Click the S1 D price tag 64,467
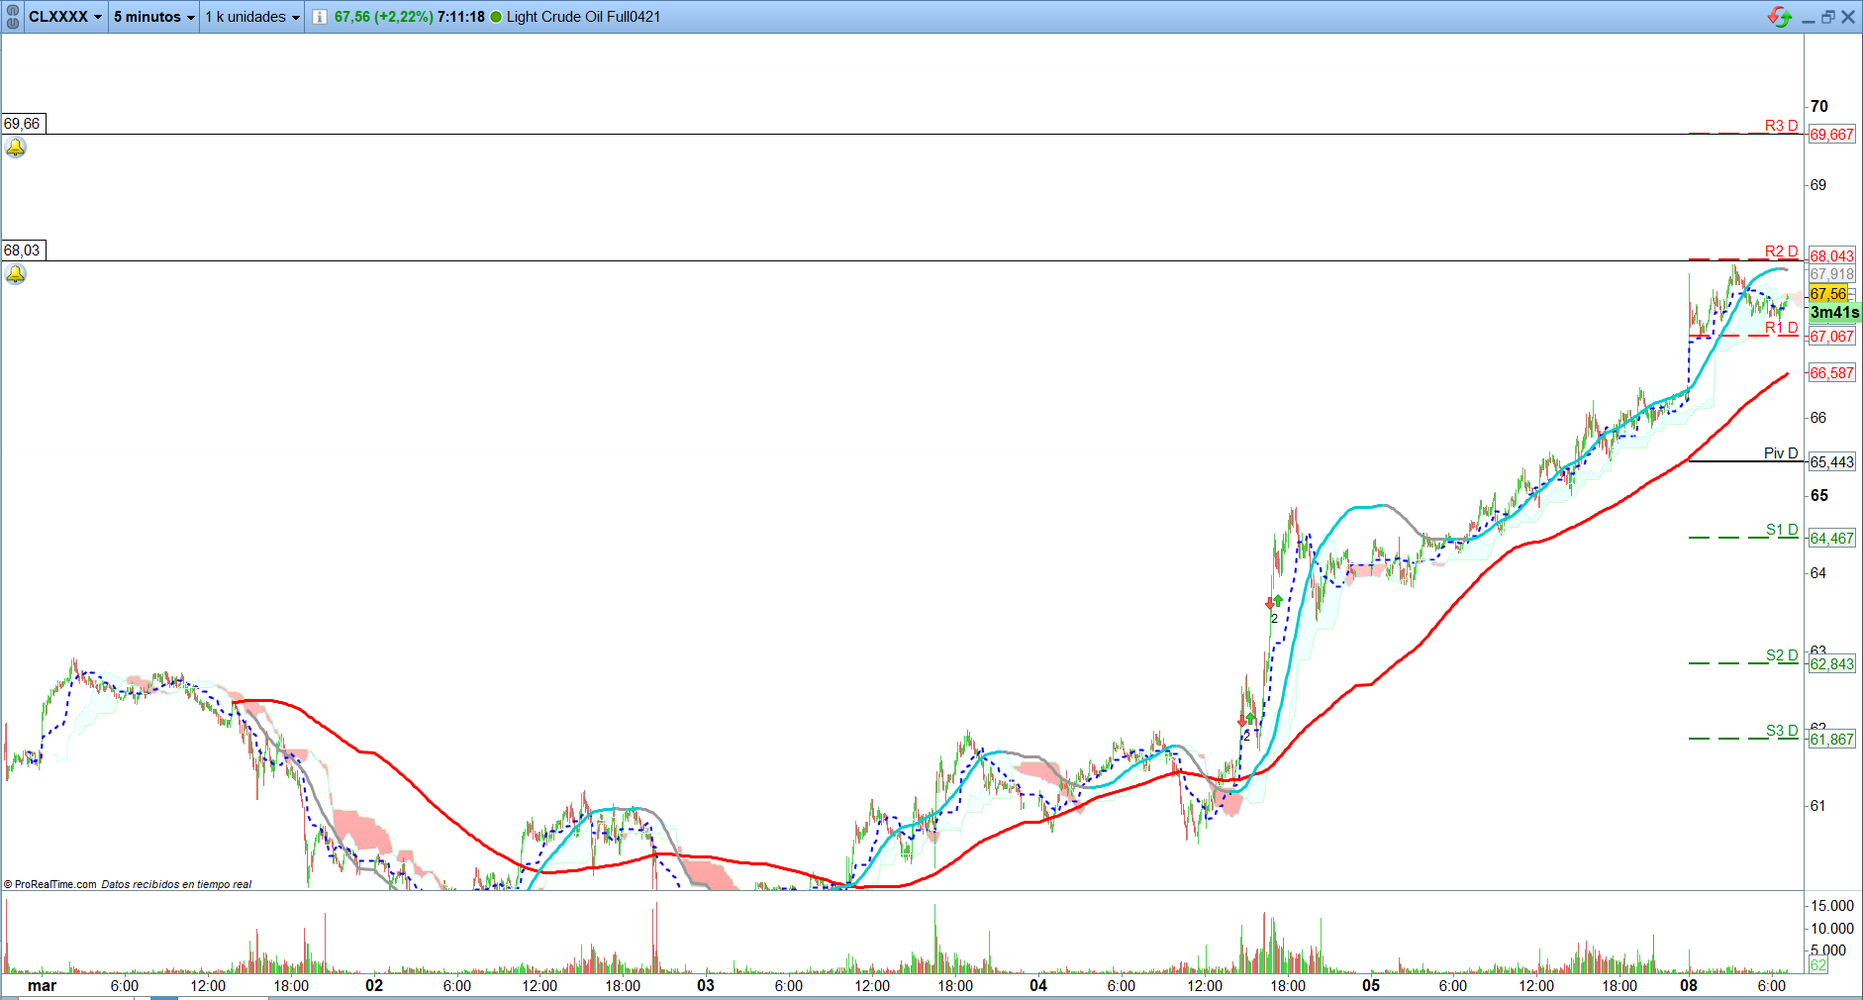Image resolution: width=1863 pixels, height=1000 pixels. tap(1832, 539)
